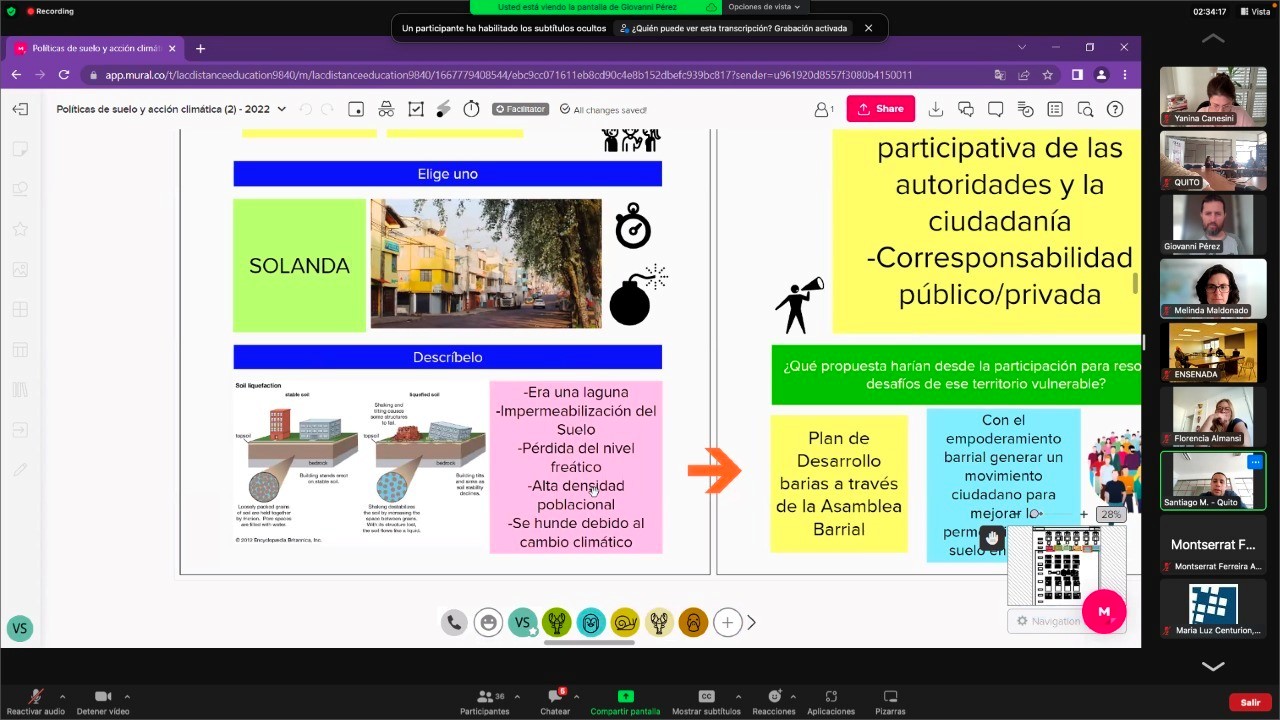Screen dimensions: 1280x720
Task: Open the content library icon in Mural sidebar
Action: tap(20, 390)
